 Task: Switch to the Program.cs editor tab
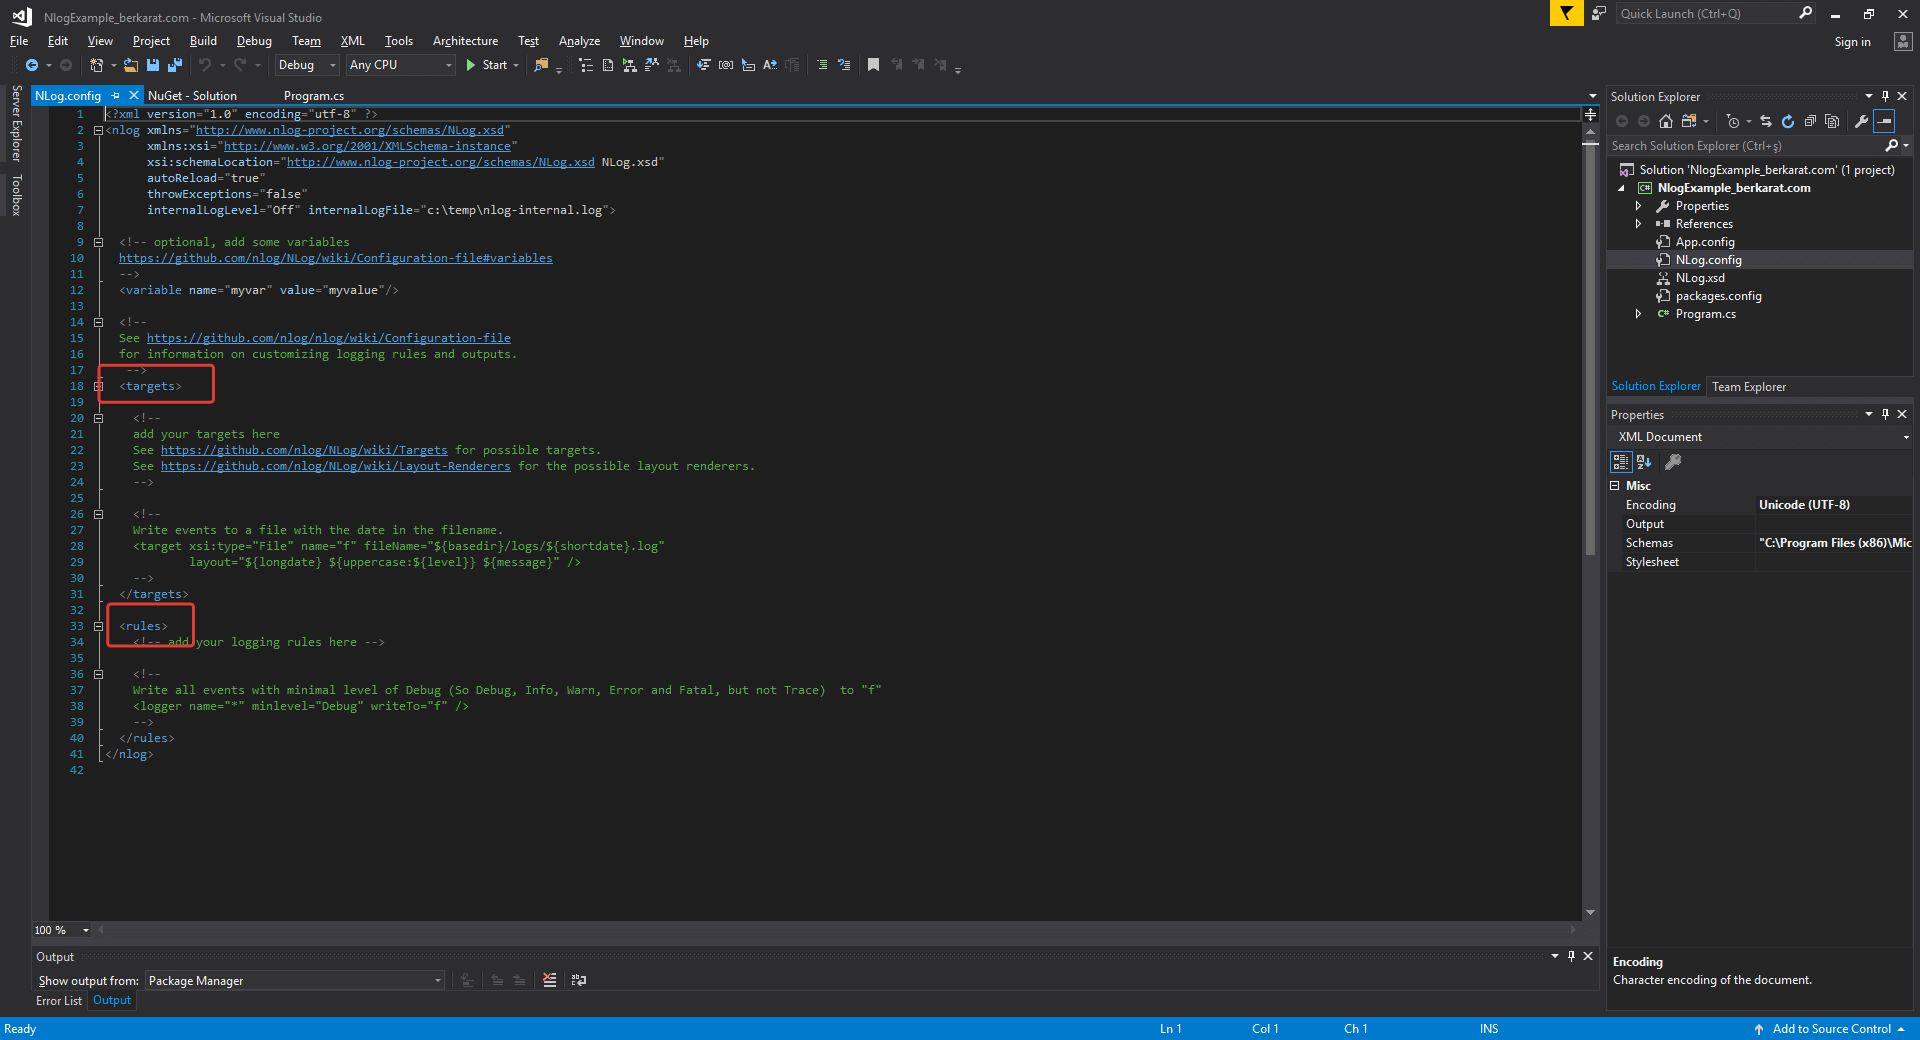tap(314, 96)
